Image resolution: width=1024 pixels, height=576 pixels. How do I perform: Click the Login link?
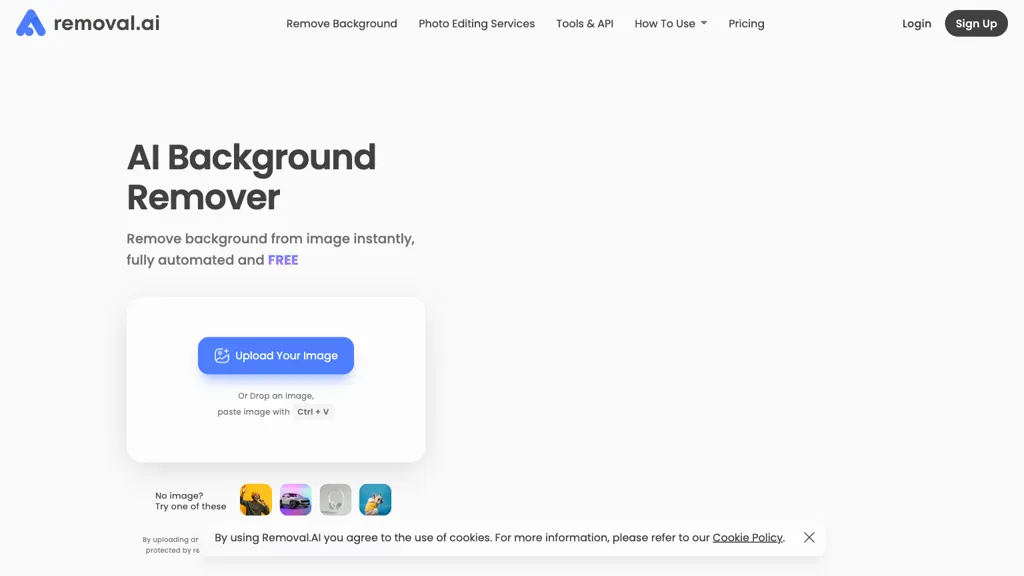point(916,24)
